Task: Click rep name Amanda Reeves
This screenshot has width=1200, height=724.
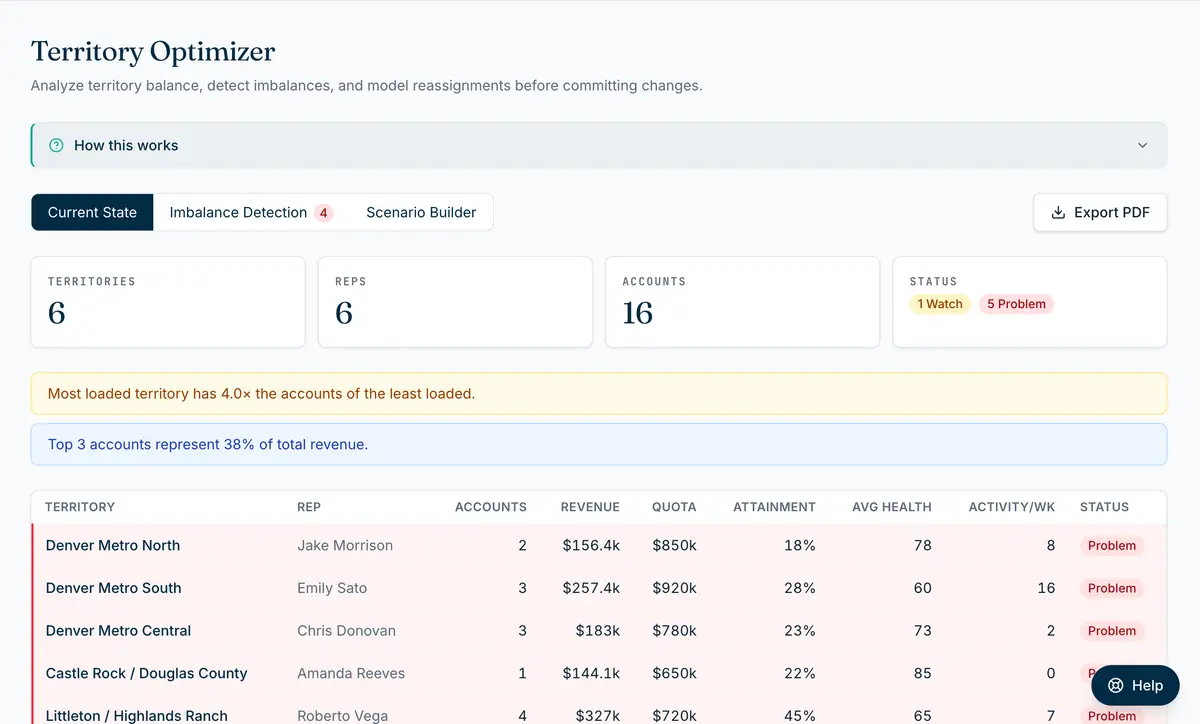Action: click(351, 673)
